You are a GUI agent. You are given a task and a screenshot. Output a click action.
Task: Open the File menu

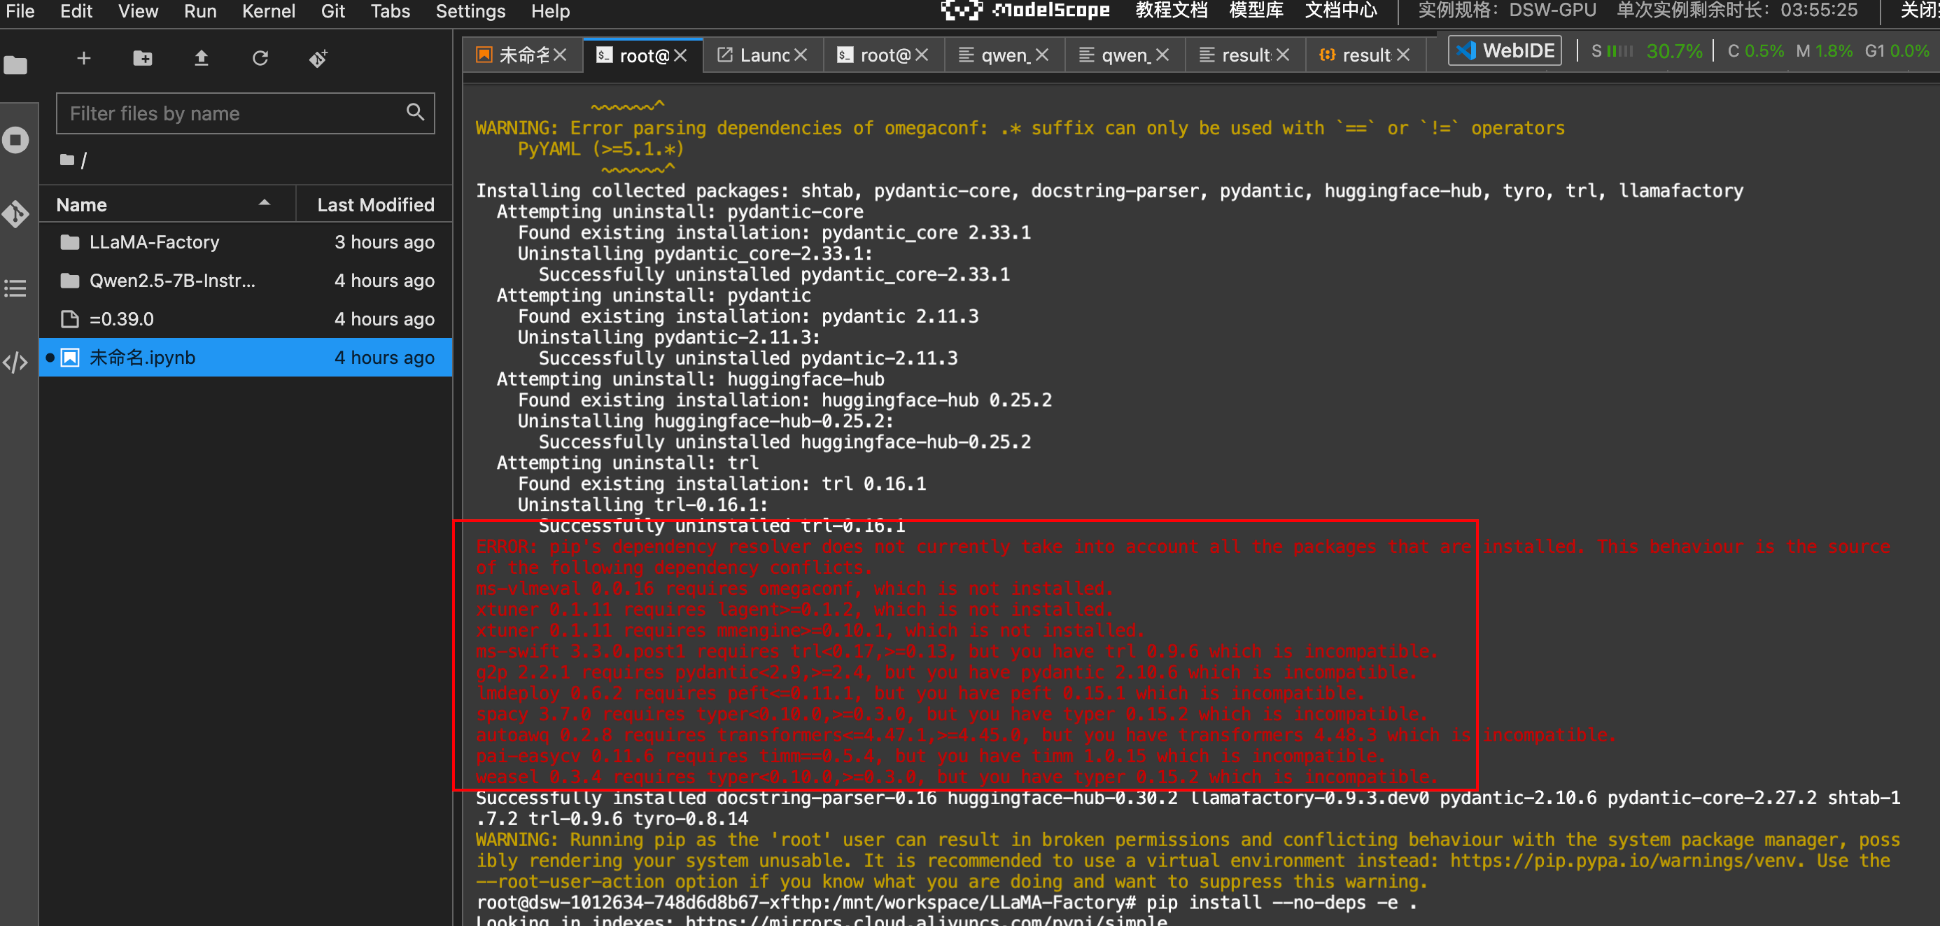(x=20, y=11)
